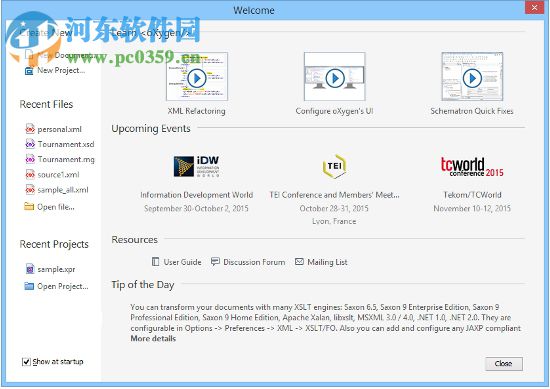This screenshot has height=389, width=550.
Task: Open the Discussion Forum resource
Action: coord(254,262)
